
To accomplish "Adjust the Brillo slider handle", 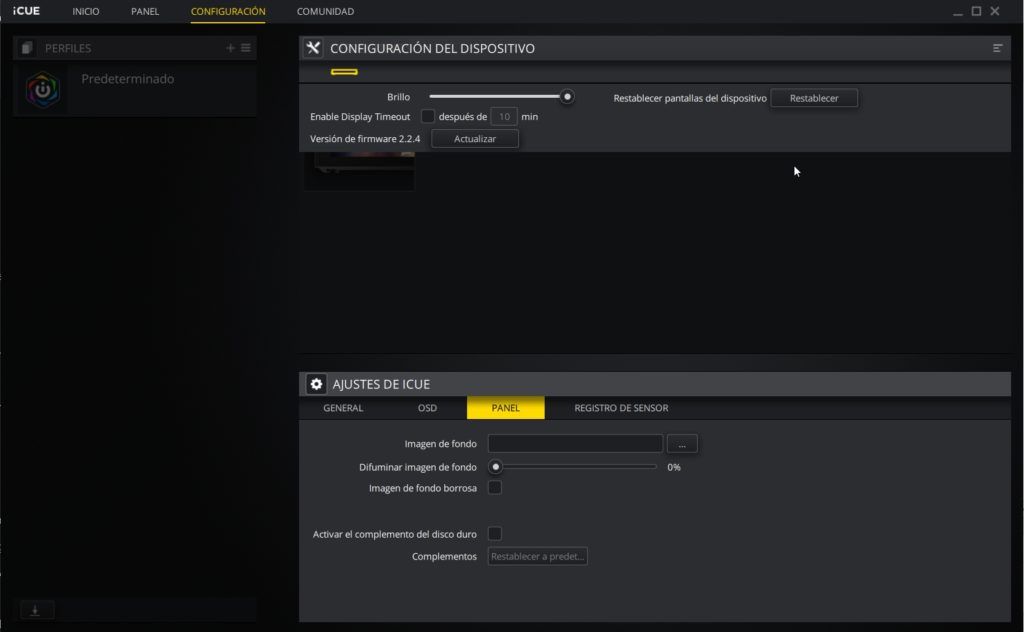I will click(568, 97).
